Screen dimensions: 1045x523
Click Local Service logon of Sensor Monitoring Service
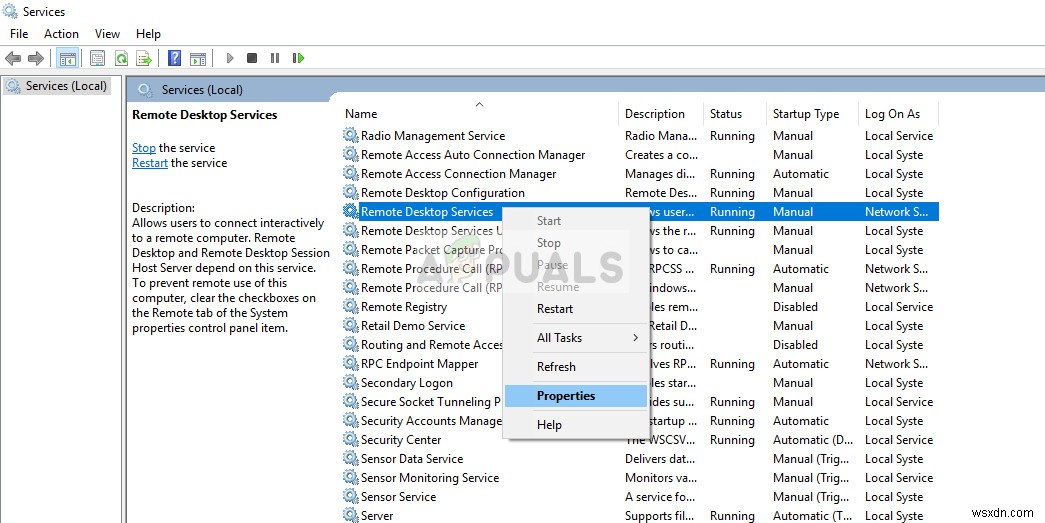[x=899, y=478]
